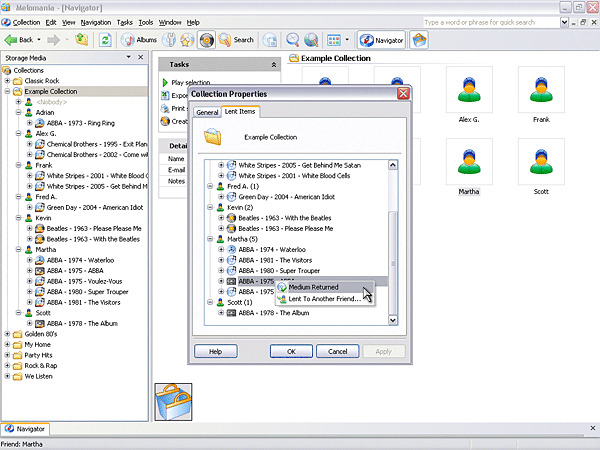The height and width of the screenshot is (450, 600).
Task: Collapse the Example Collection tree node
Action: click(x=8, y=91)
